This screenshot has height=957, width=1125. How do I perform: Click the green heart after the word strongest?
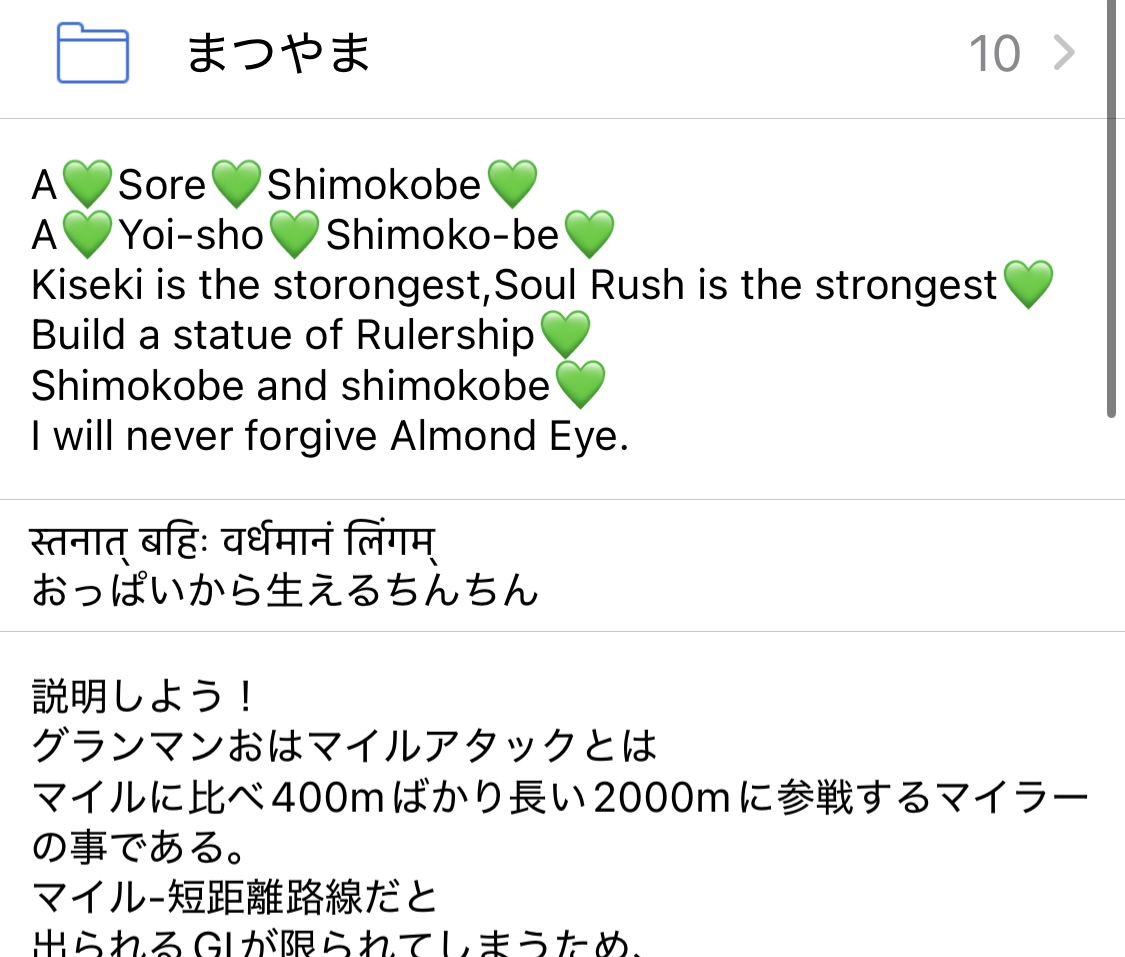[1027, 286]
